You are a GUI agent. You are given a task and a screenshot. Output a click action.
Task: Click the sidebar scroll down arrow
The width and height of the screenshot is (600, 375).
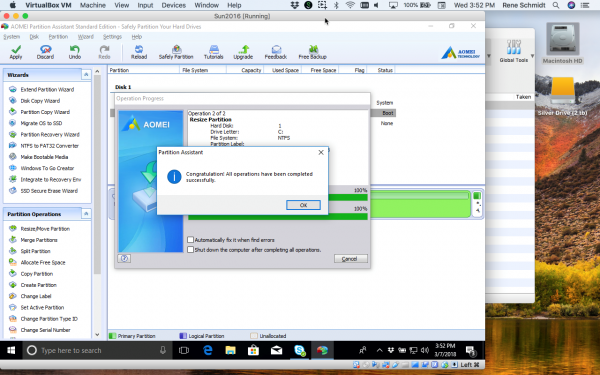[x=97, y=334]
